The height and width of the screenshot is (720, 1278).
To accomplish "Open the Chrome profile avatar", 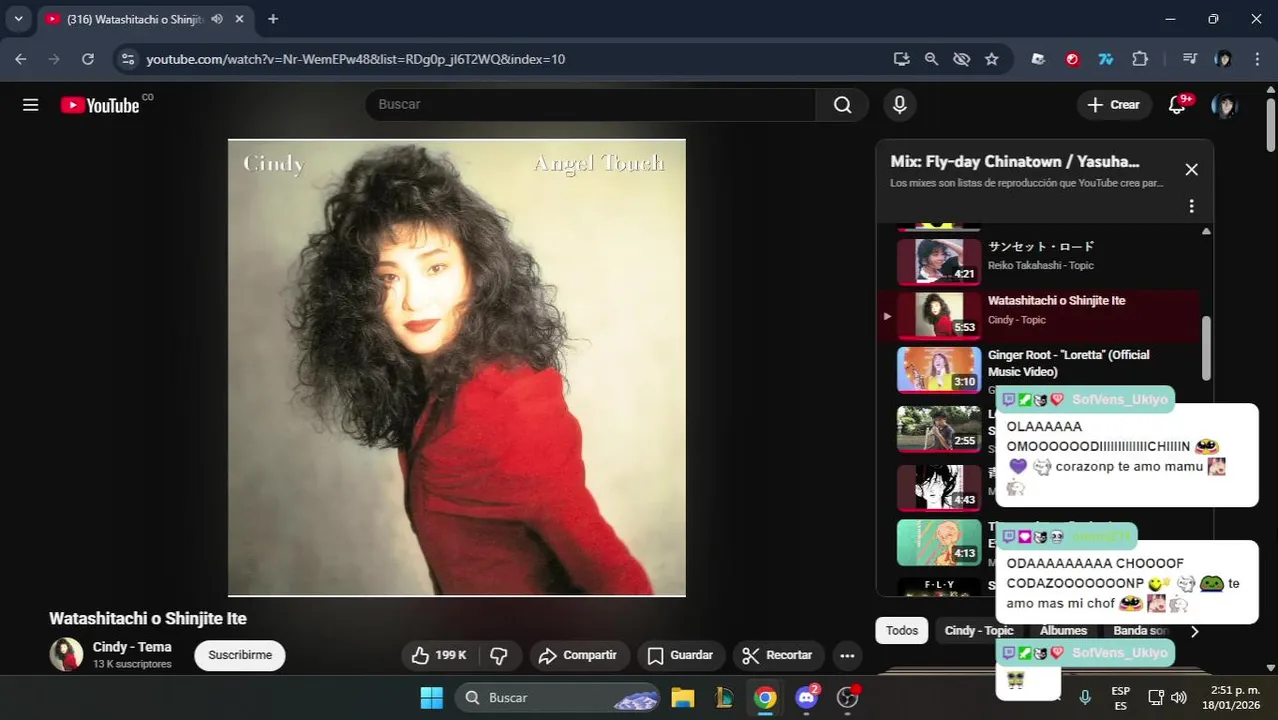I will 1223,59.
